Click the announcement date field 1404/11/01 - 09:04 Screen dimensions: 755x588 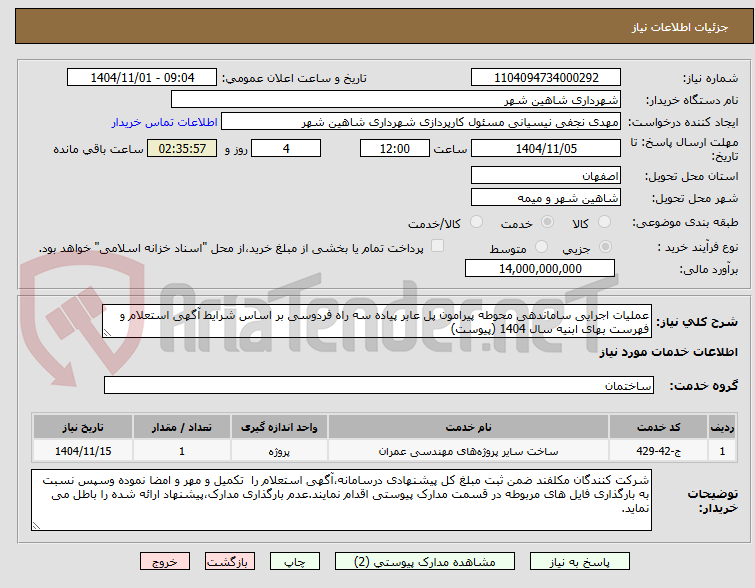pyautogui.click(x=142, y=78)
